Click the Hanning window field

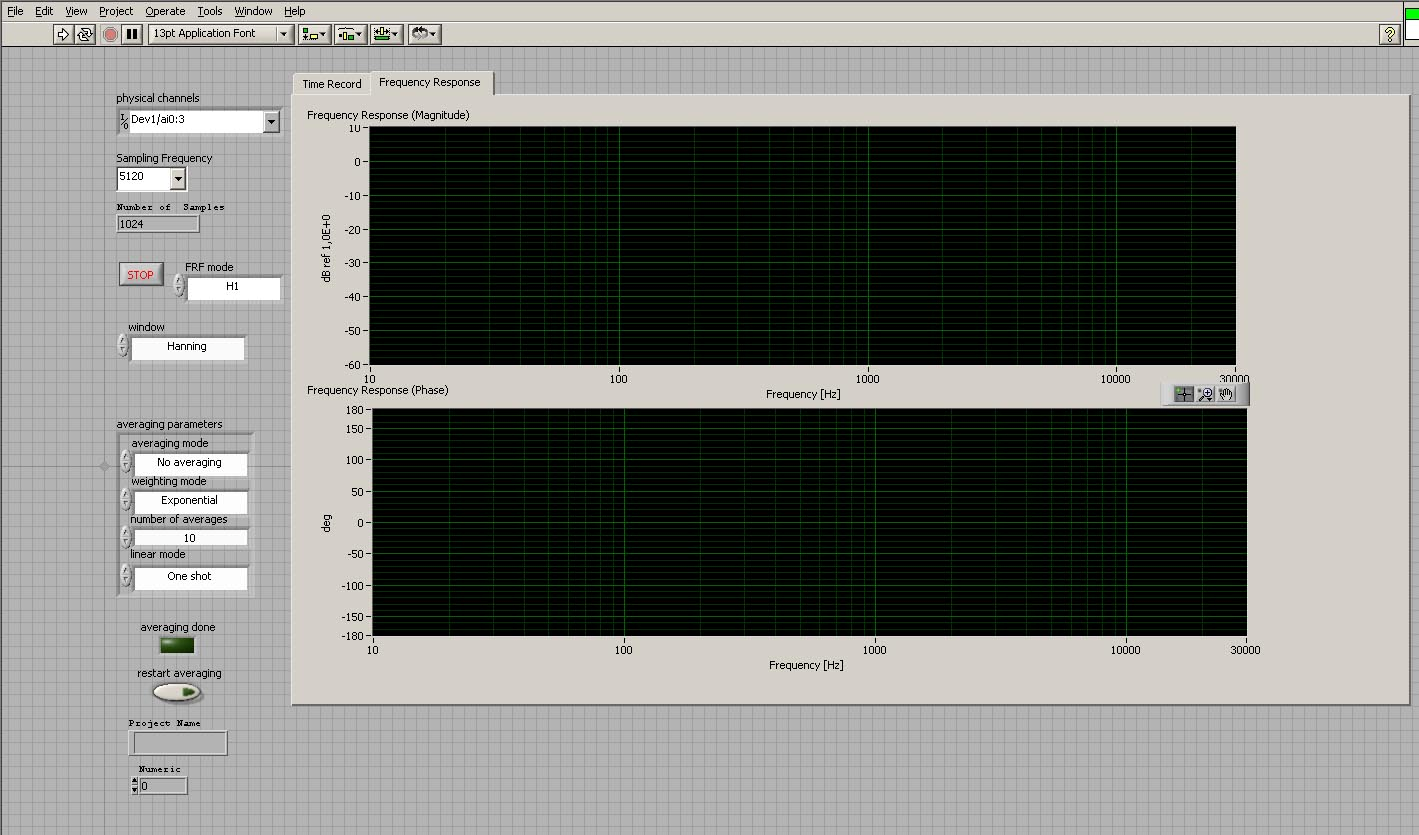coord(187,346)
